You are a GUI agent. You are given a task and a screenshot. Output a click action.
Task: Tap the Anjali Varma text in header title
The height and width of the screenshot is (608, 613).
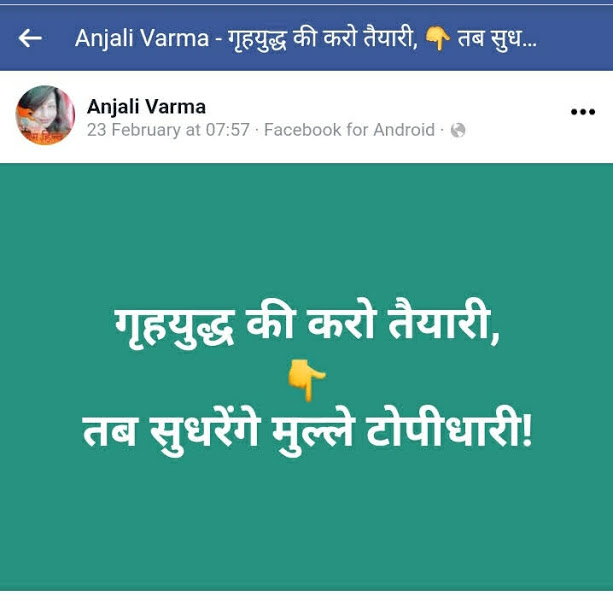point(142,38)
